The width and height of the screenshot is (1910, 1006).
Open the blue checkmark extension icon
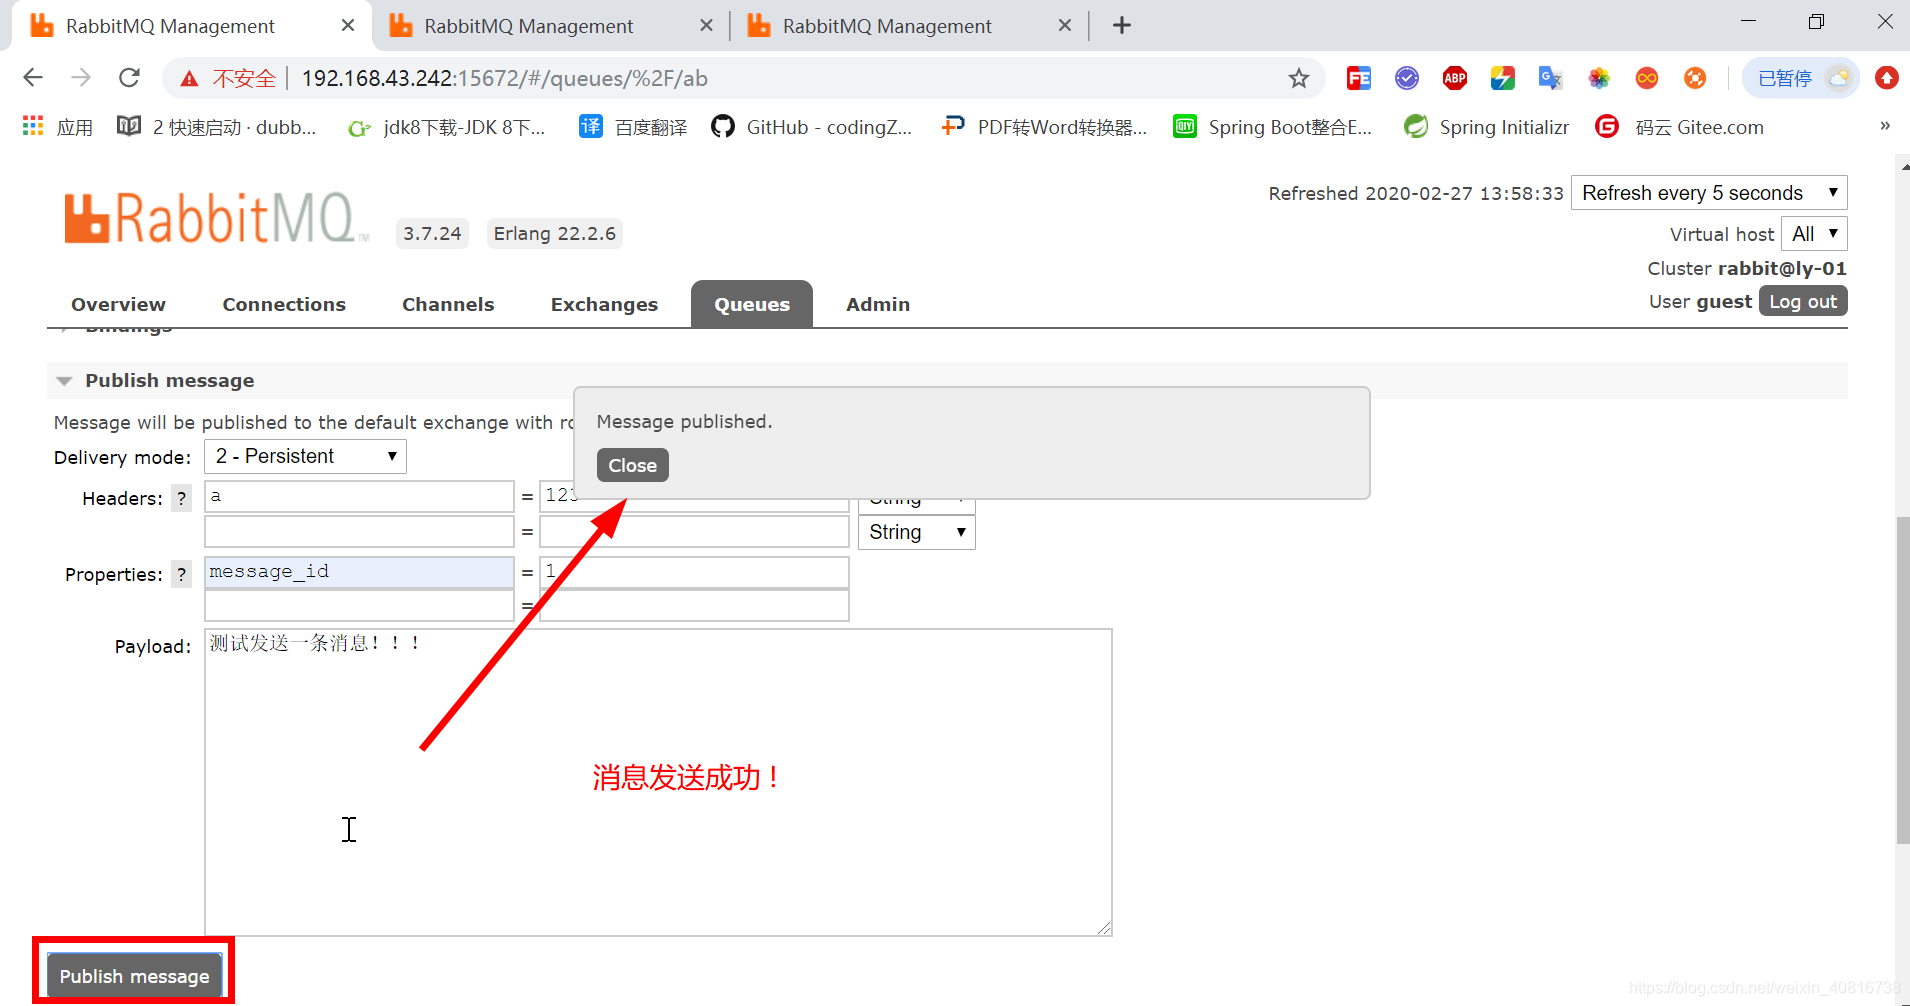(1407, 78)
